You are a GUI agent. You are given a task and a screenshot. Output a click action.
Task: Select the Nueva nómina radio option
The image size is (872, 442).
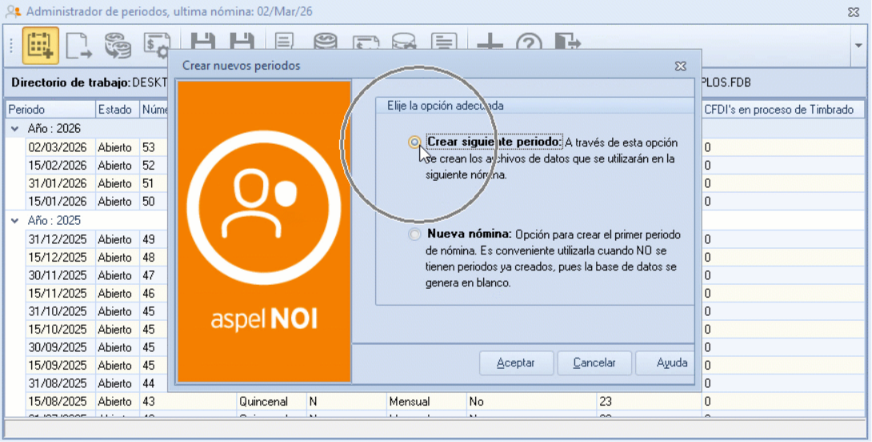pyautogui.click(x=414, y=234)
